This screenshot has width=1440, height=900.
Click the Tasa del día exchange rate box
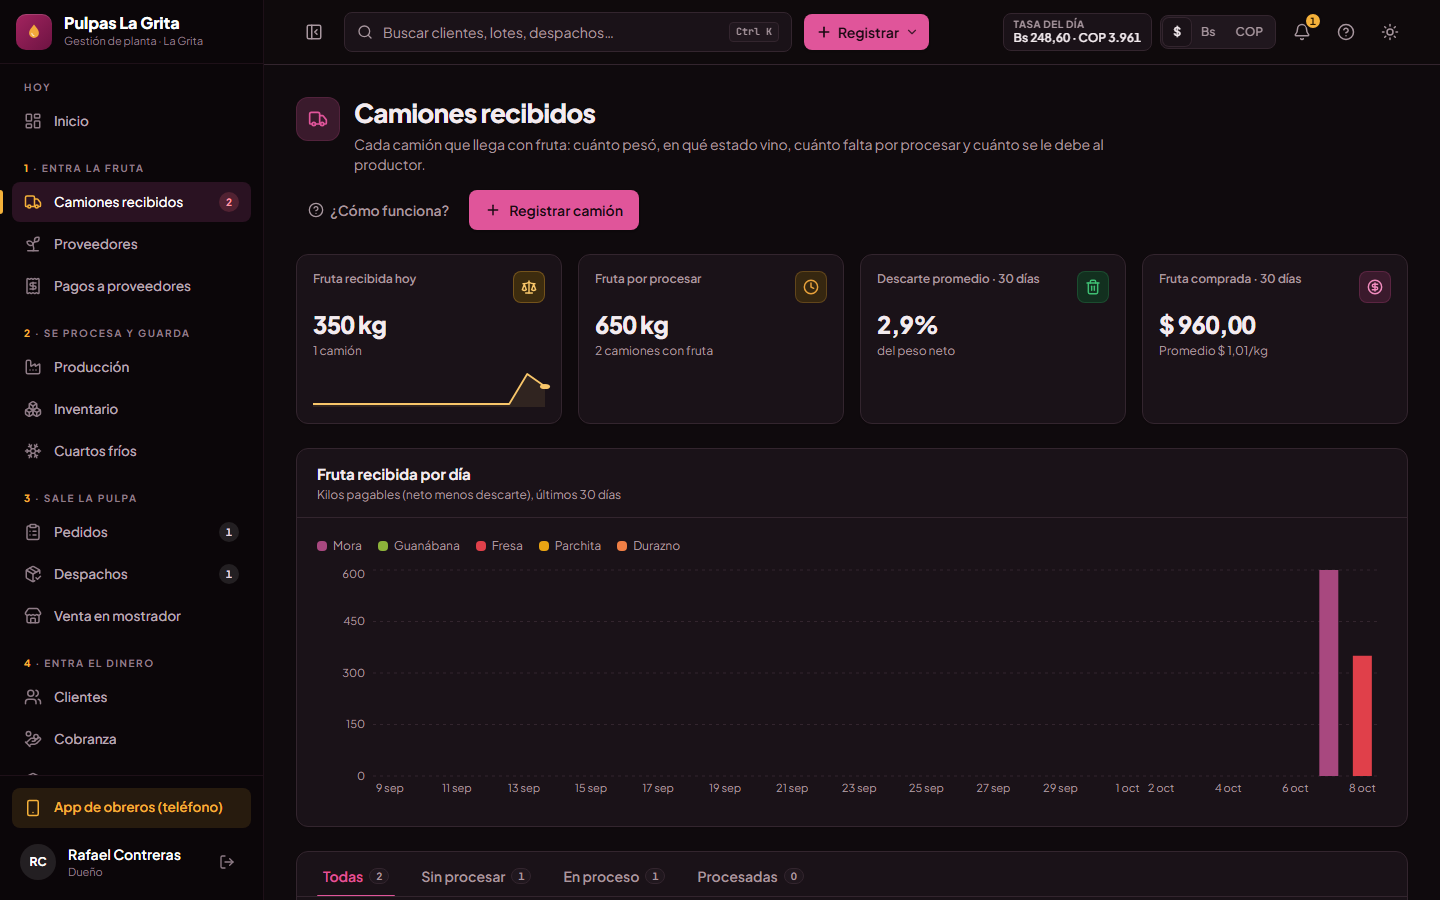(x=1077, y=32)
